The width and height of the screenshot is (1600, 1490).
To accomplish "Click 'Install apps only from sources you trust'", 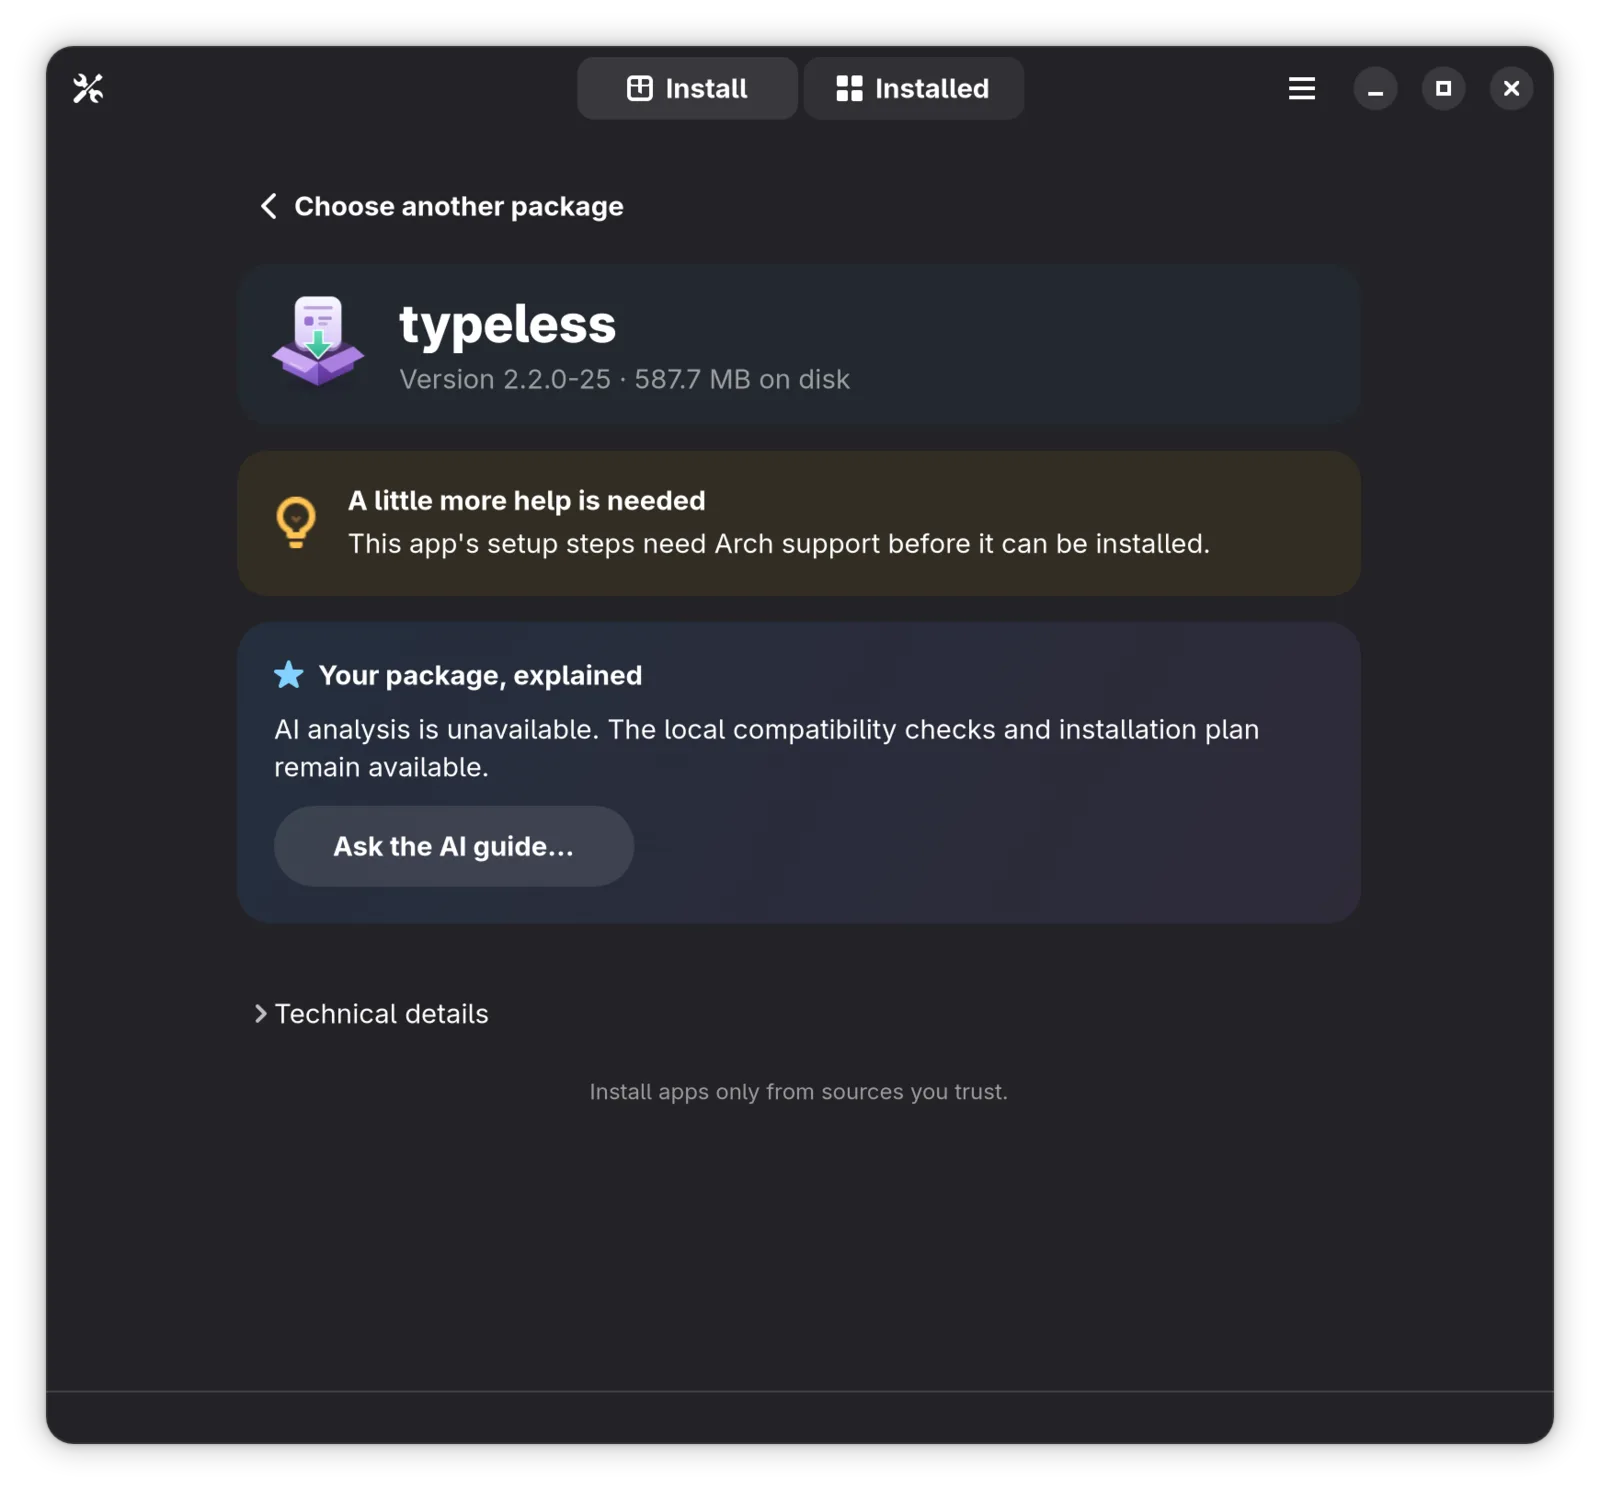I will [798, 1092].
